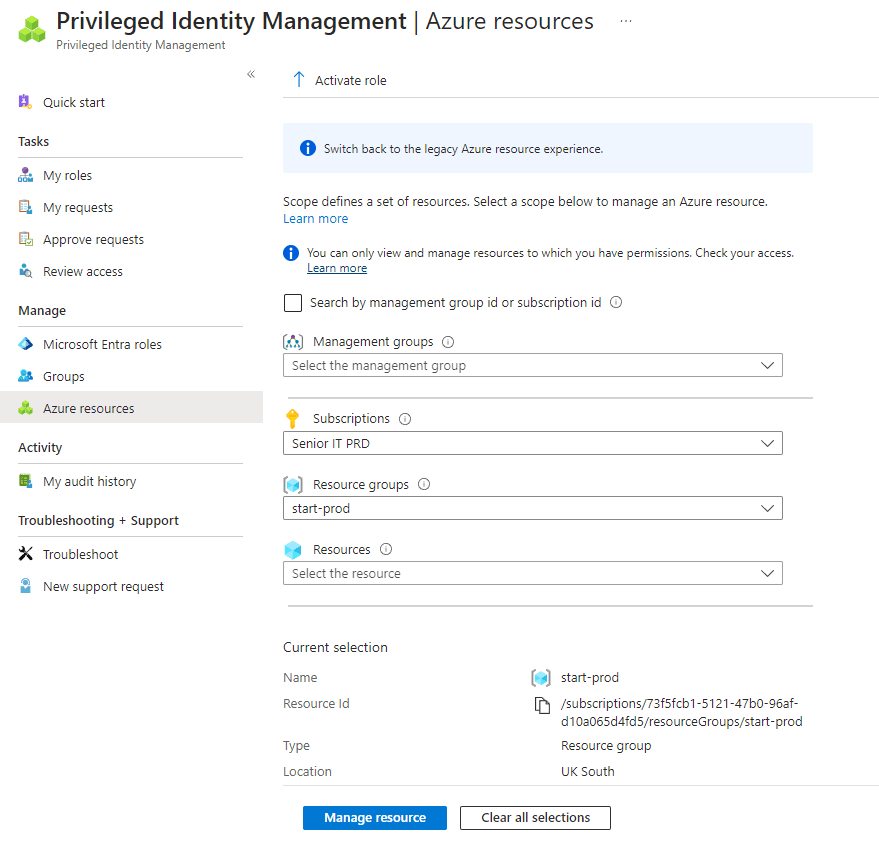
Task: Follow Learn more link under Scope description
Action: pos(316,219)
